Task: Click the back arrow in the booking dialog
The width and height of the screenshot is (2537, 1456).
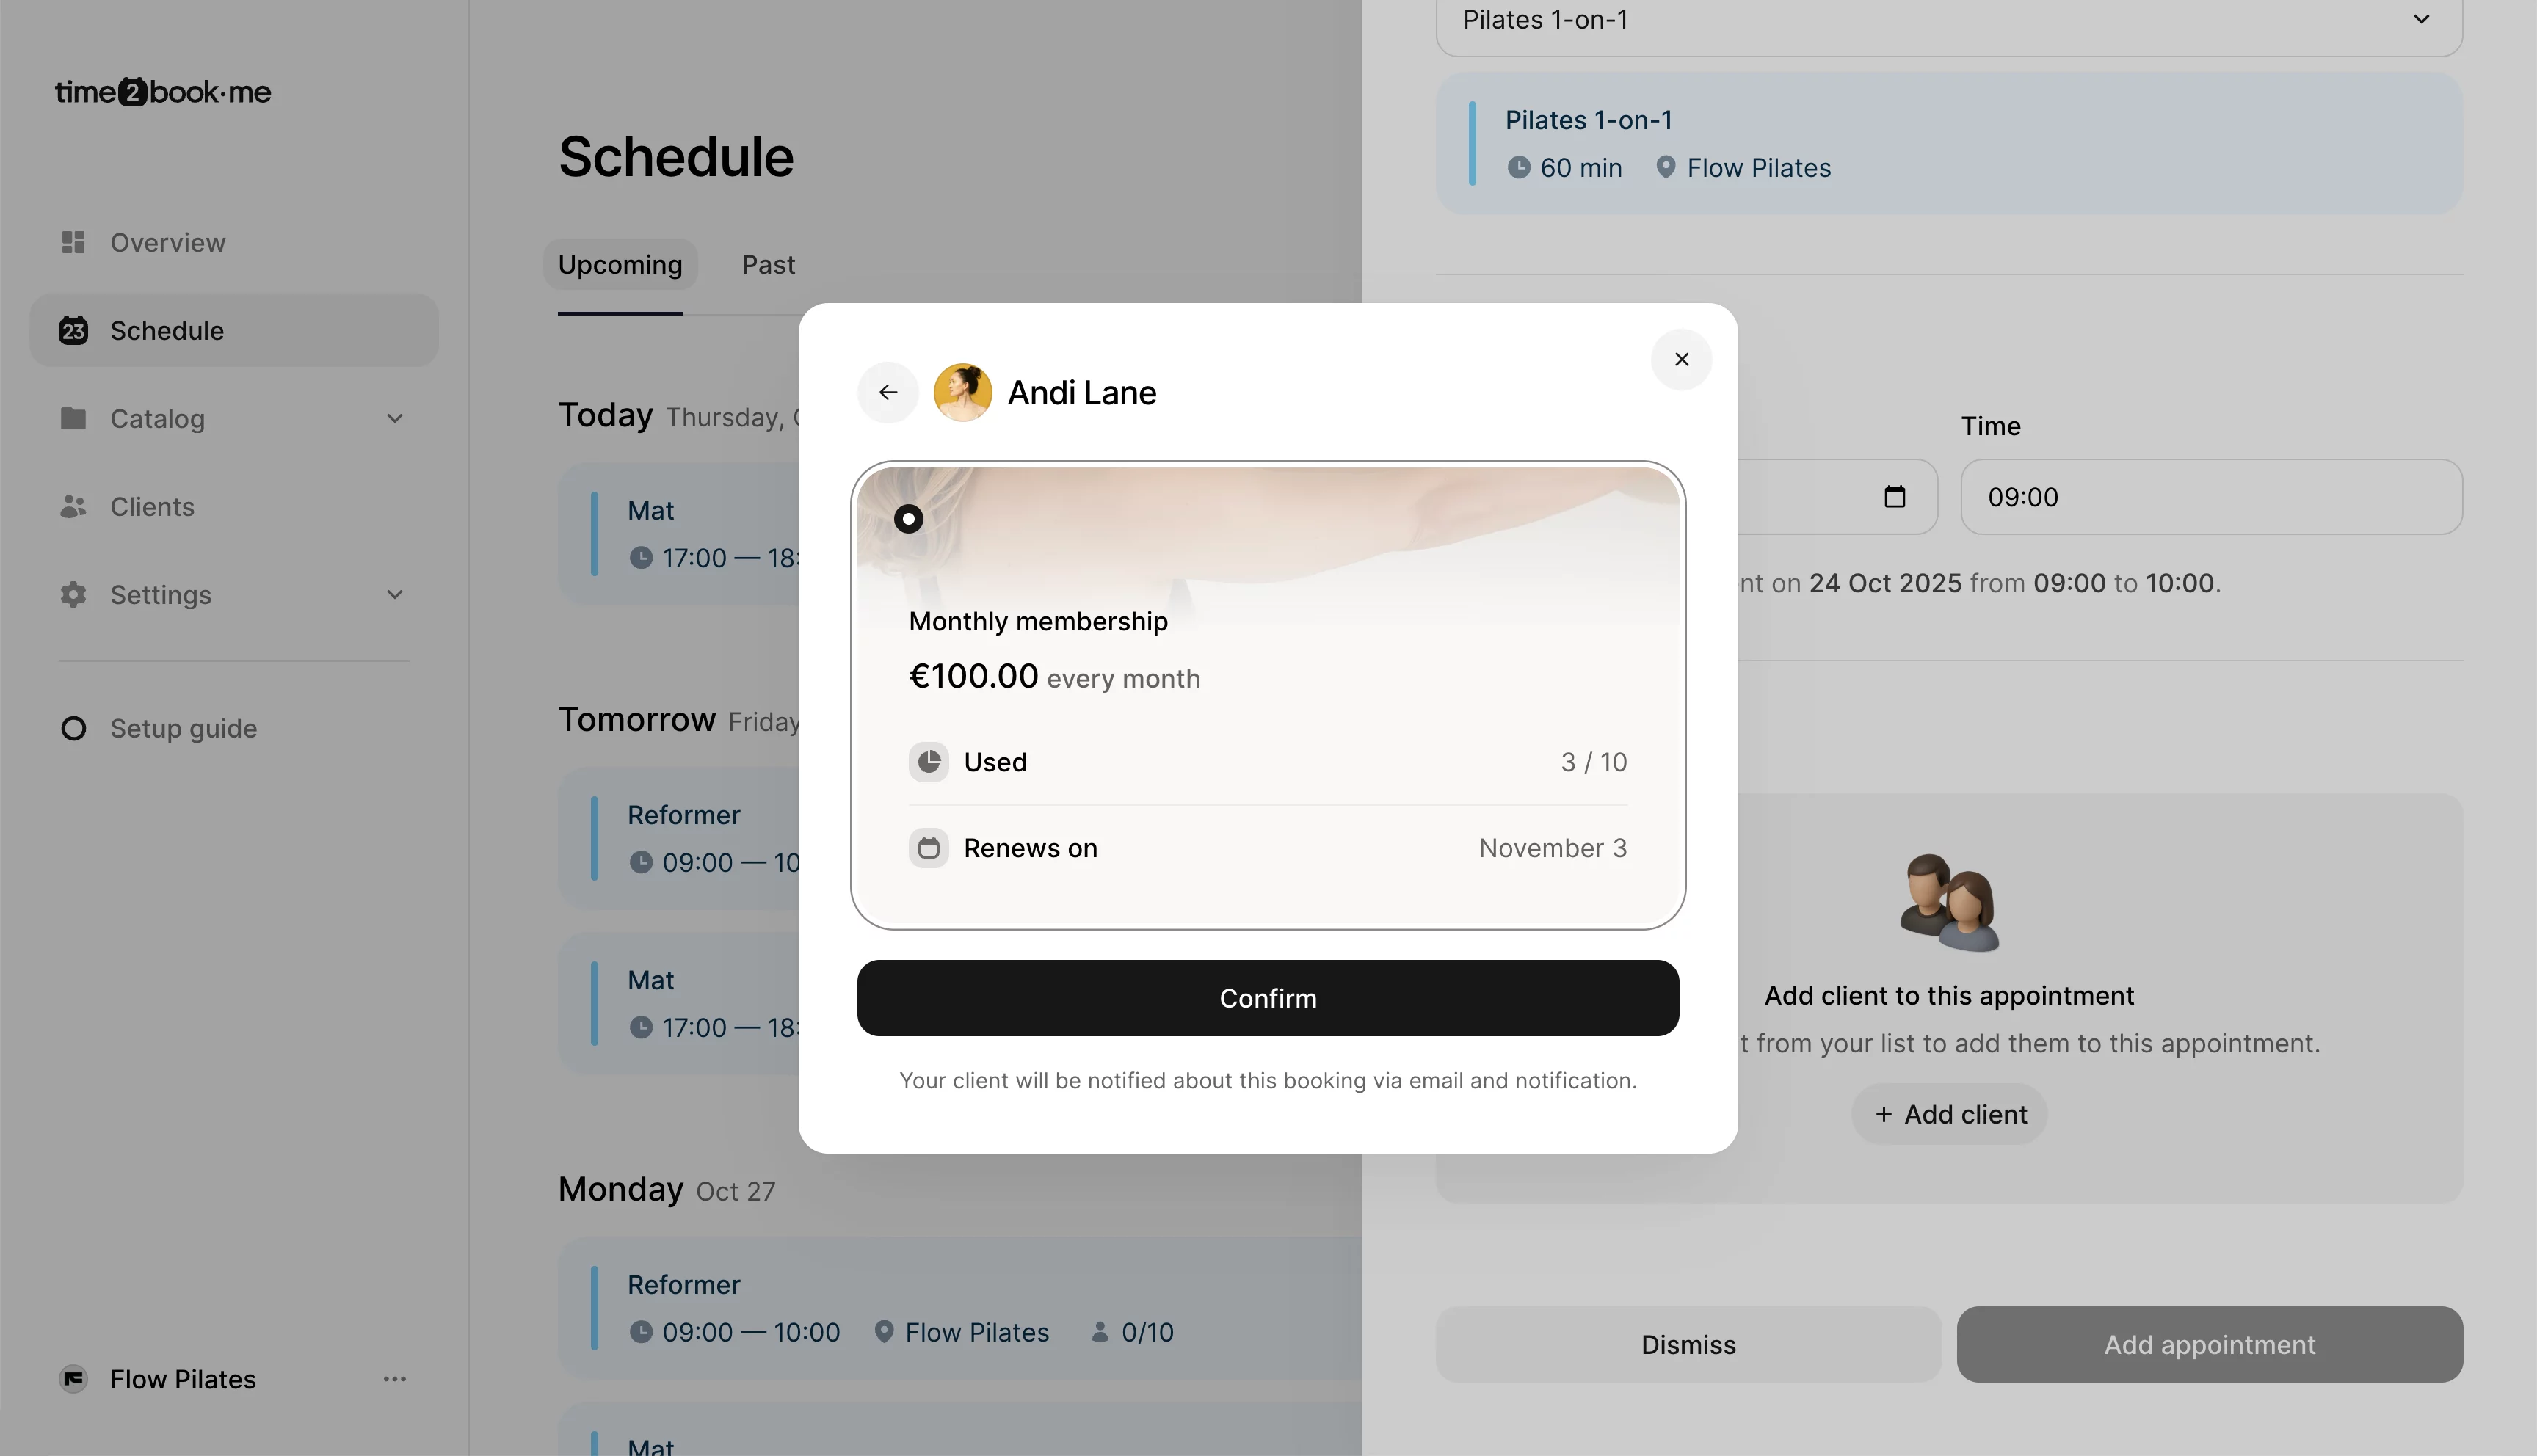Action: coord(888,392)
